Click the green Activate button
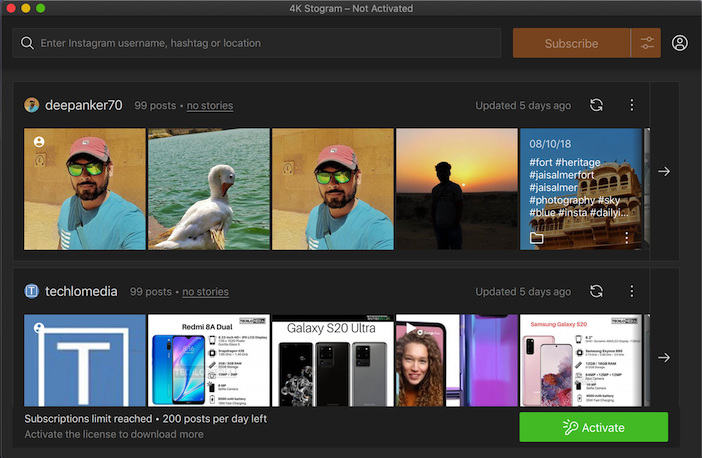 (x=594, y=427)
